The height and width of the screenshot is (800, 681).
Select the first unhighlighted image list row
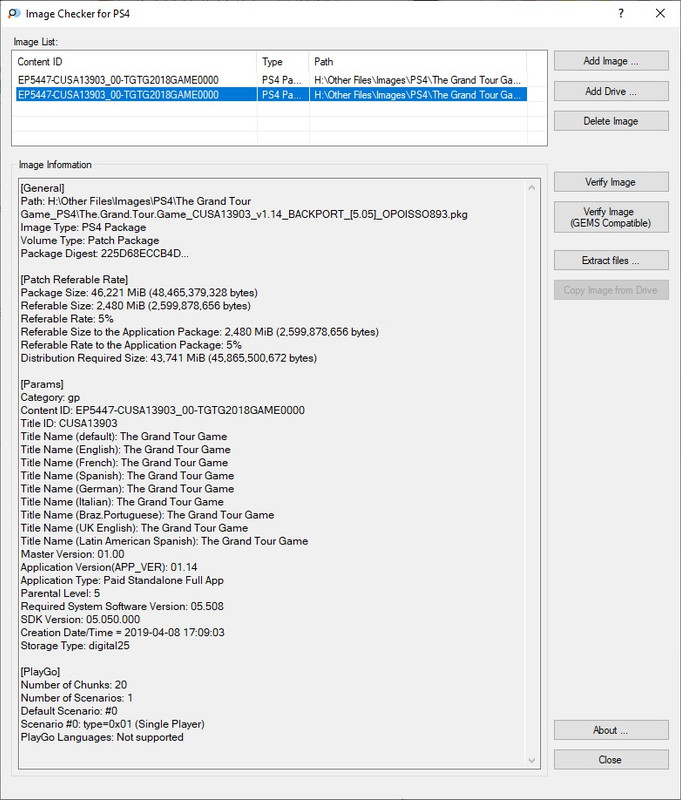point(270,80)
